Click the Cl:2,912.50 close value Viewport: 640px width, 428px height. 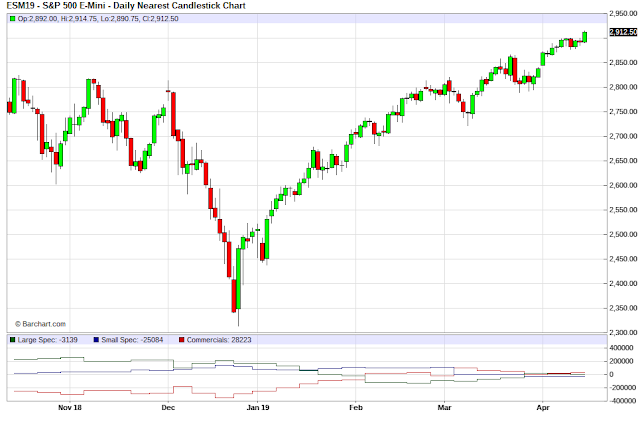coord(160,19)
